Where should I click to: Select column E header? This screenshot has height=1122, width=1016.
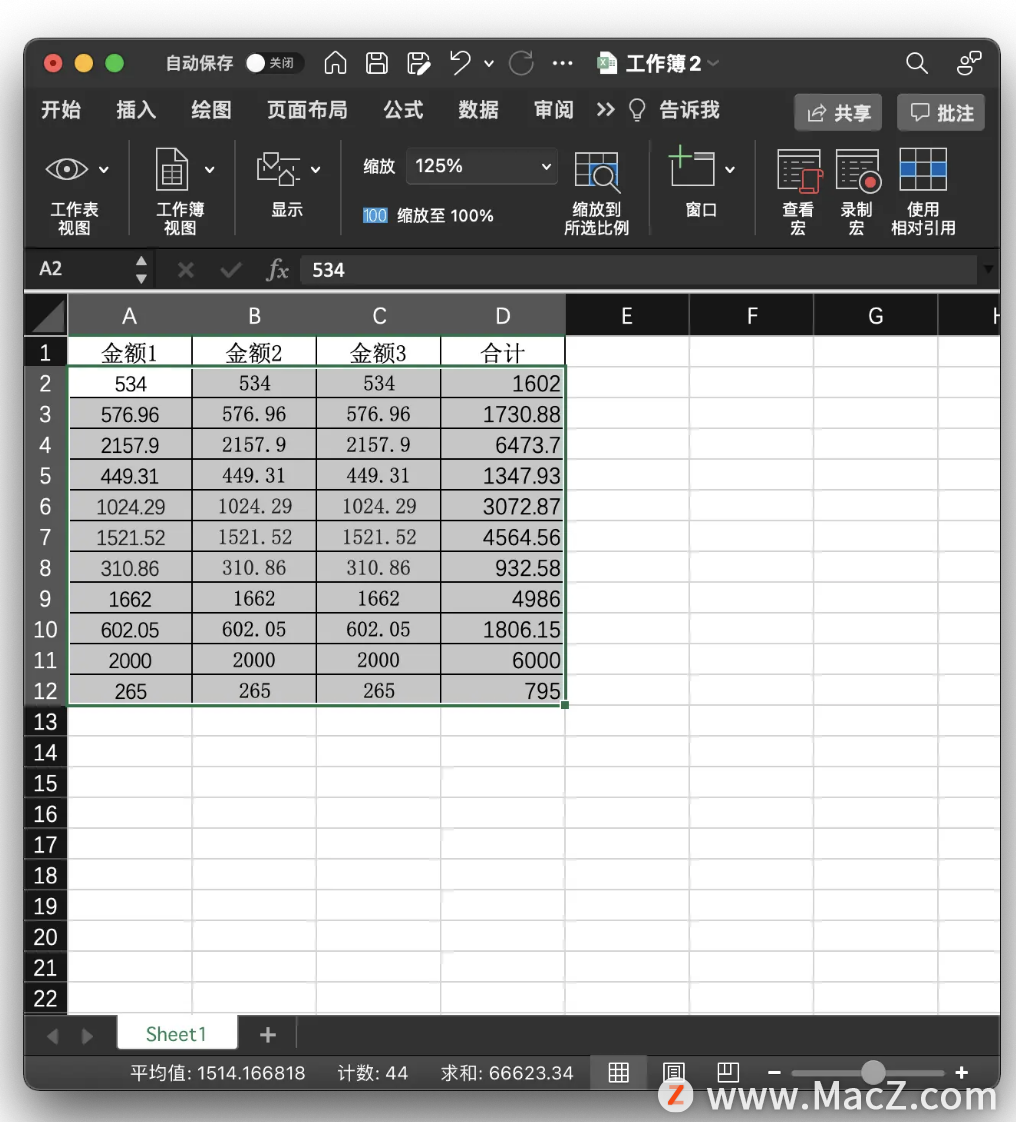pos(627,316)
